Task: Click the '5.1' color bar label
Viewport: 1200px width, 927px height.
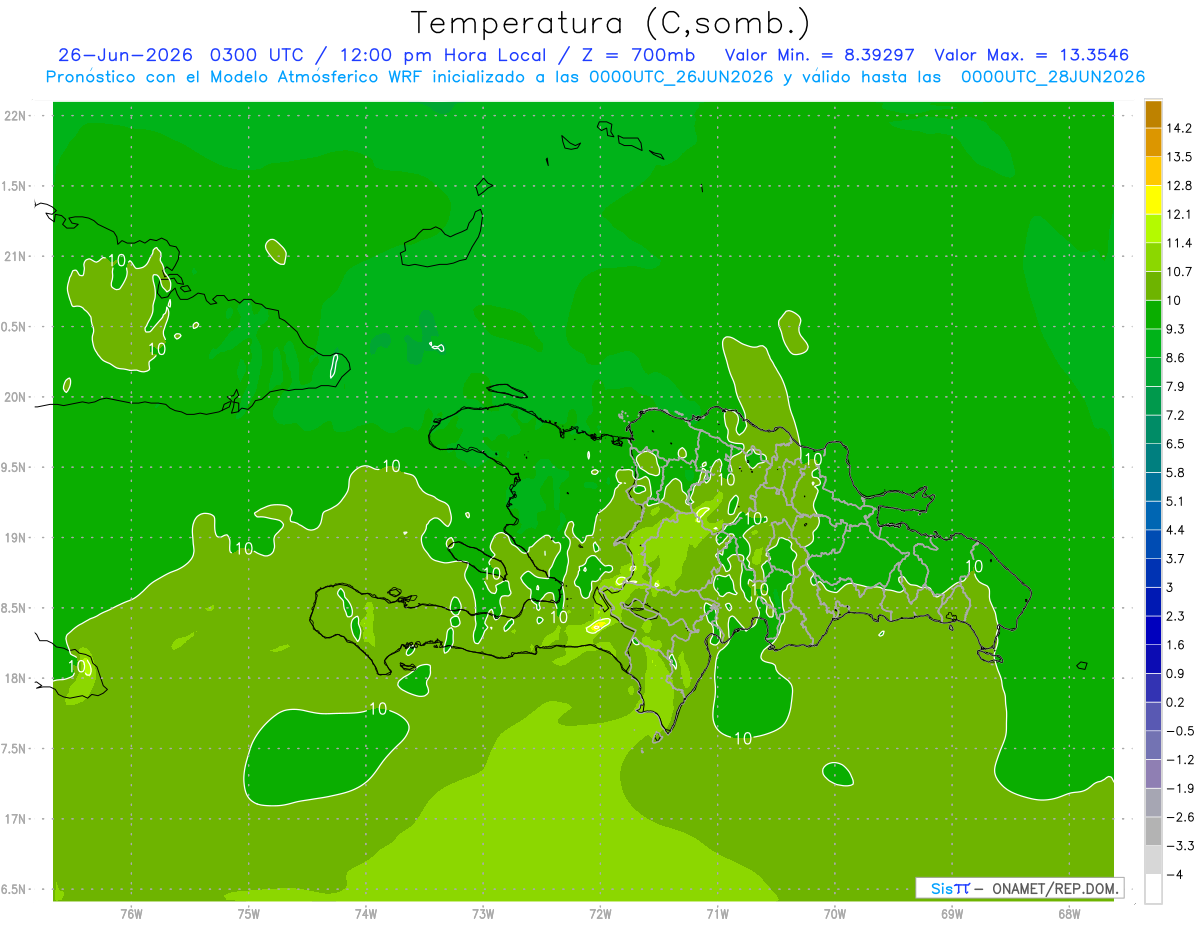Action: click(1176, 501)
